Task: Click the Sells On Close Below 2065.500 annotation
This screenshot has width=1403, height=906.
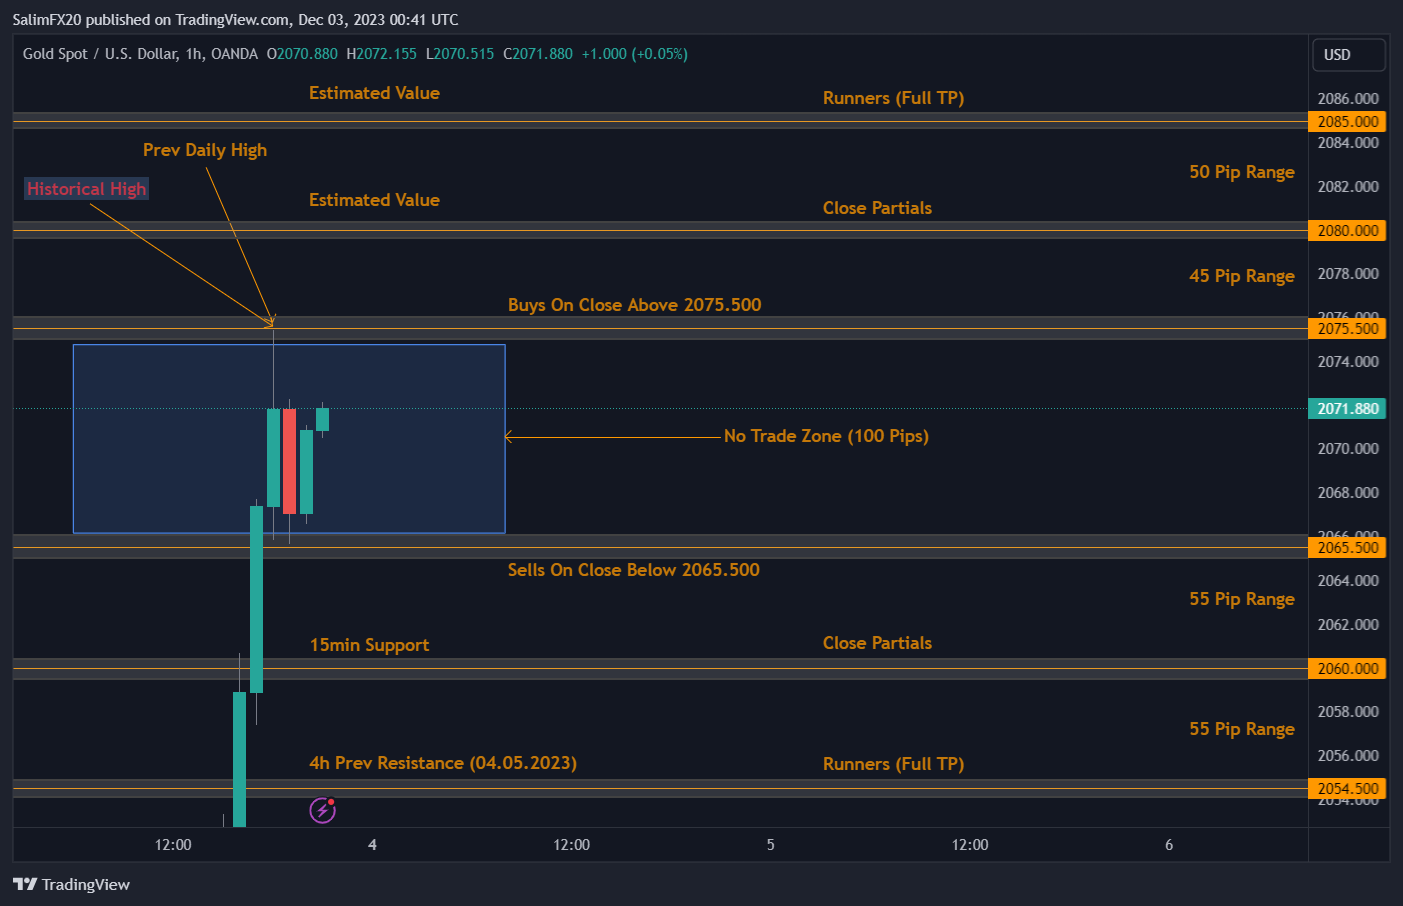Action: pos(634,570)
